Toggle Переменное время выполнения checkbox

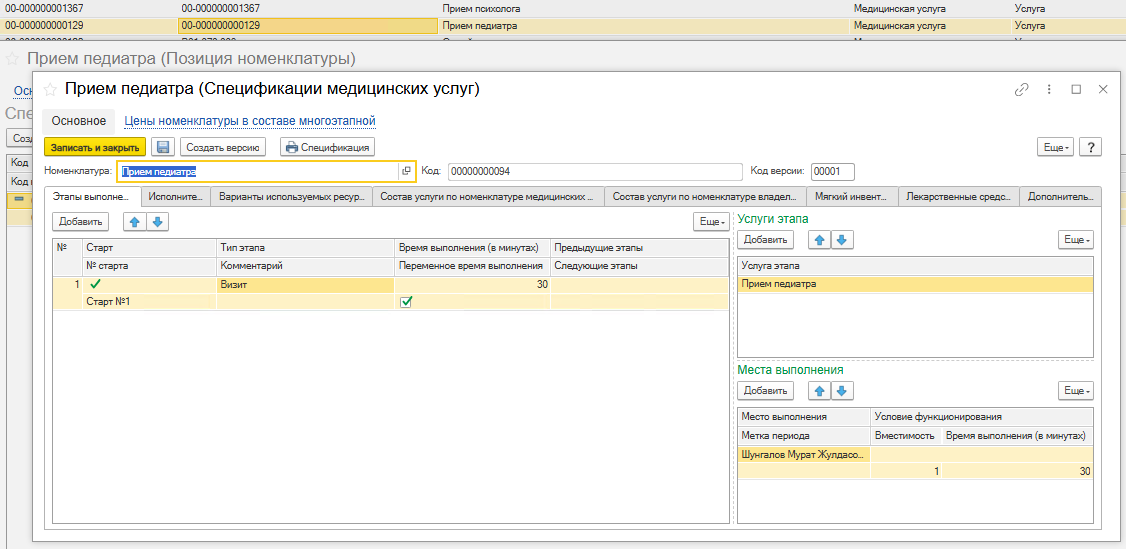[x=406, y=301]
